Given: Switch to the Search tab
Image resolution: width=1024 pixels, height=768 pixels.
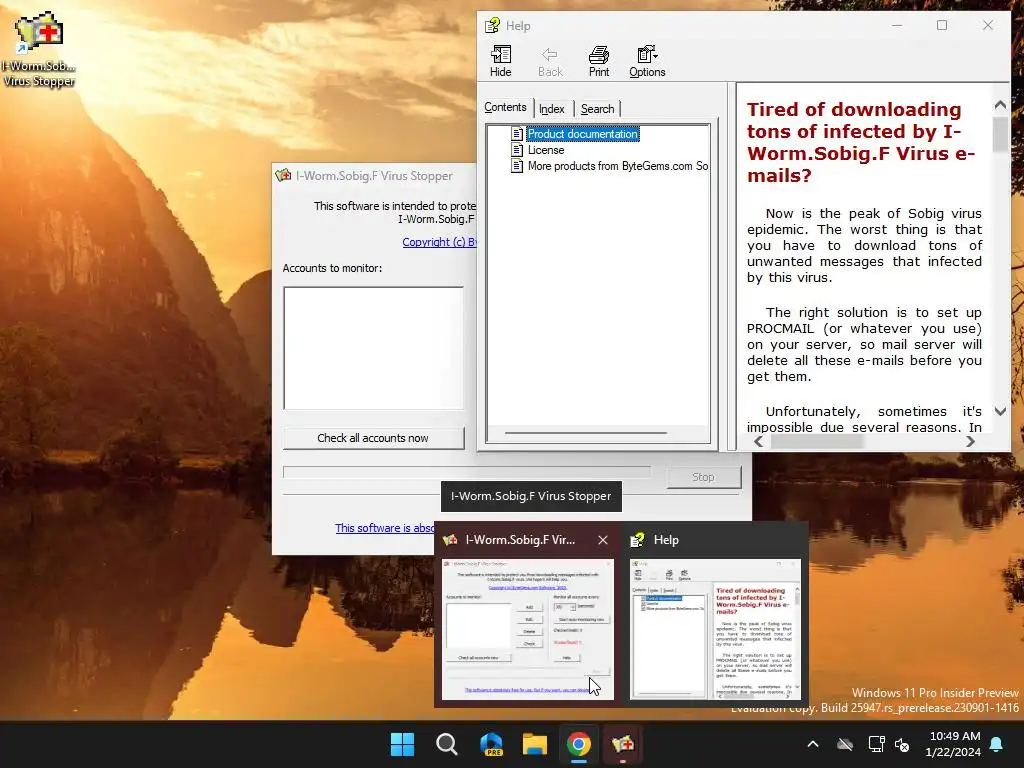Looking at the screenshot, I should (598, 109).
